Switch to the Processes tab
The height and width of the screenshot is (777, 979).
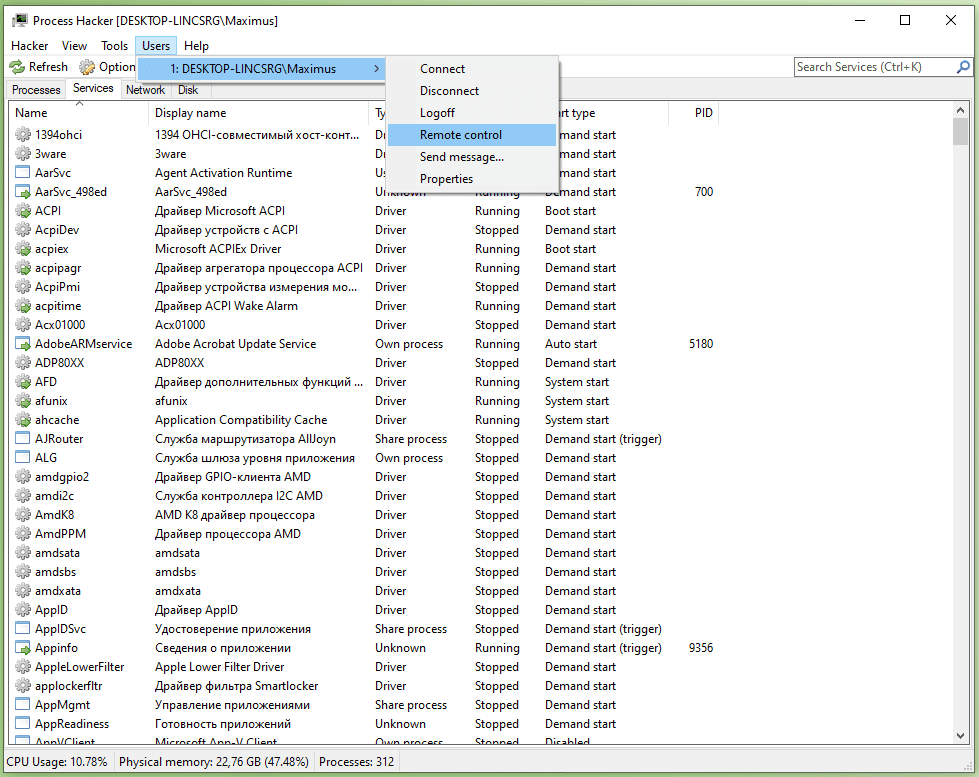36,90
